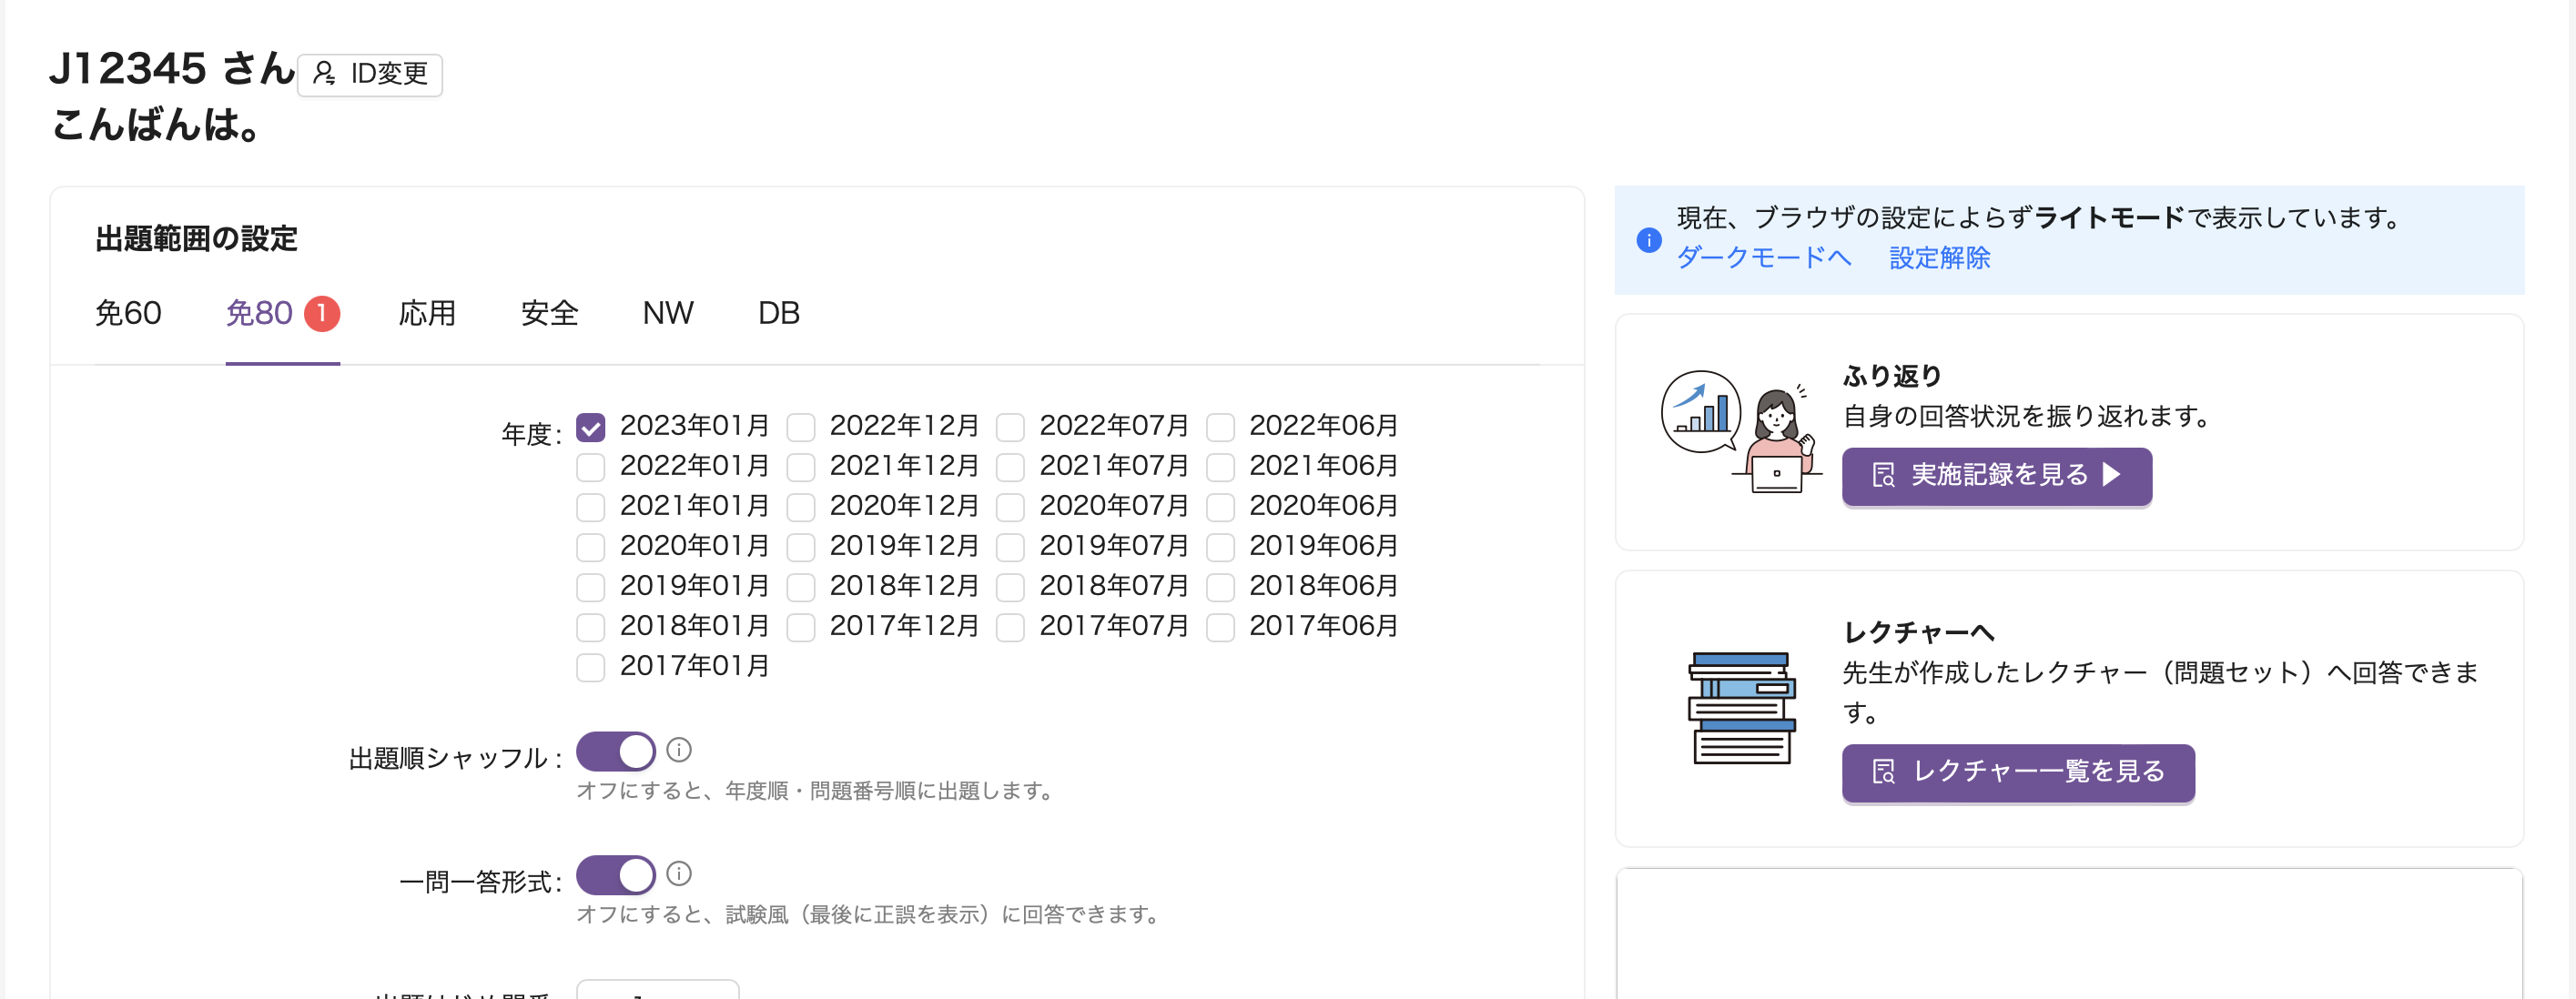Click the 実施記録を見る button

pyautogui.click(x=1997, y=477)
